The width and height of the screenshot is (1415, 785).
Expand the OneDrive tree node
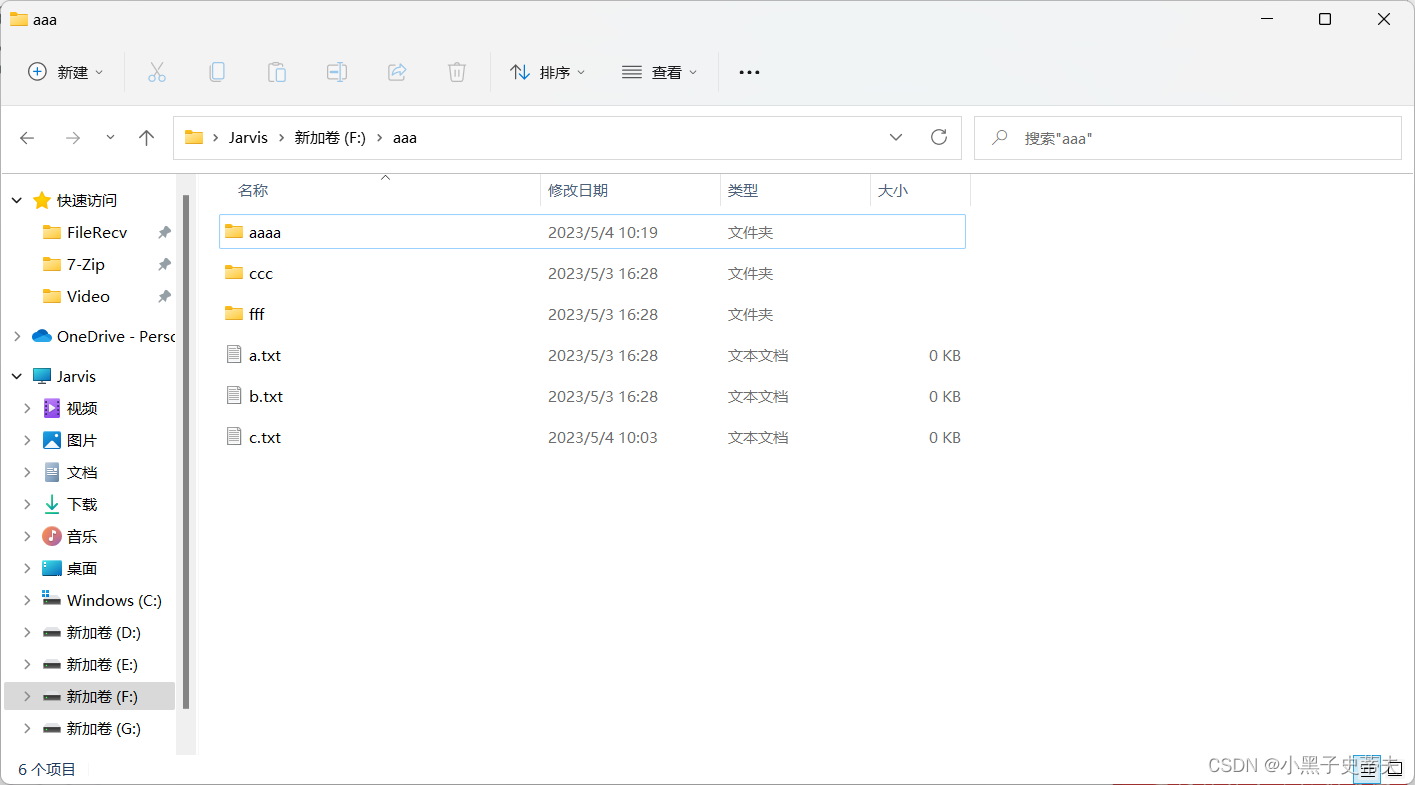click(17, 336)
